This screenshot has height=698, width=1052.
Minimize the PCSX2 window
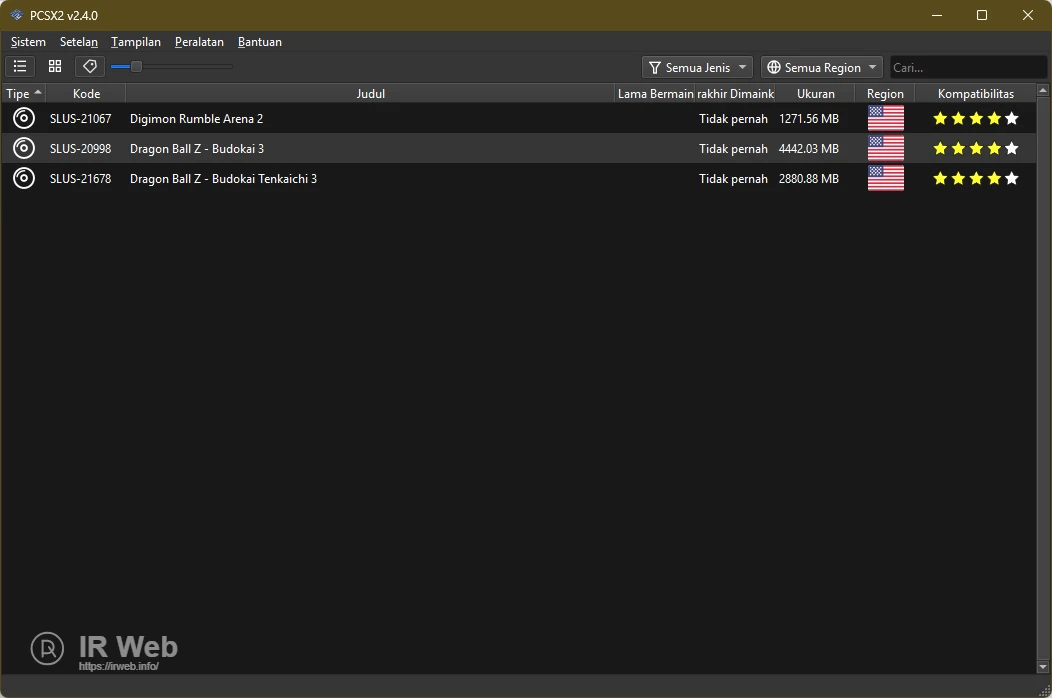(x=937, y=15)
